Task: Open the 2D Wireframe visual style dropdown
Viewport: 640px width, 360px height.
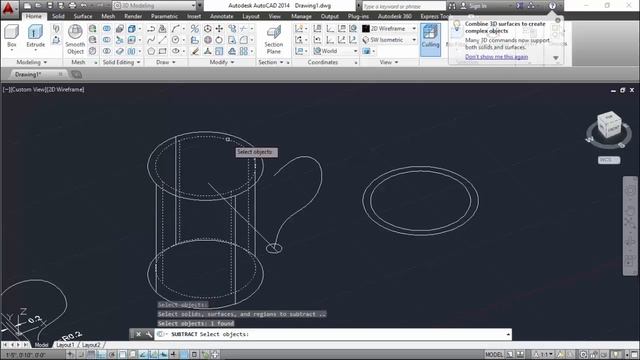Action: pos(389,29)
